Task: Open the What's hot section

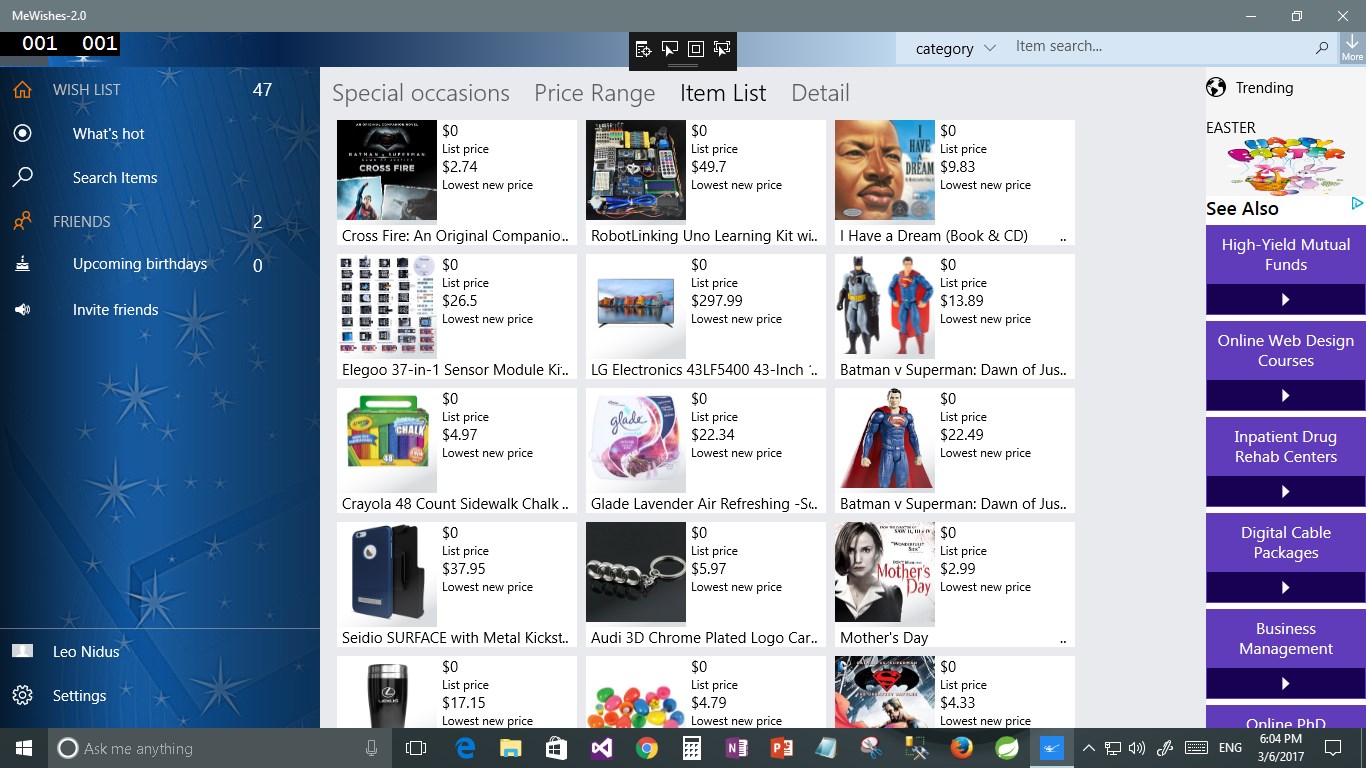Action: pos(108,133)
